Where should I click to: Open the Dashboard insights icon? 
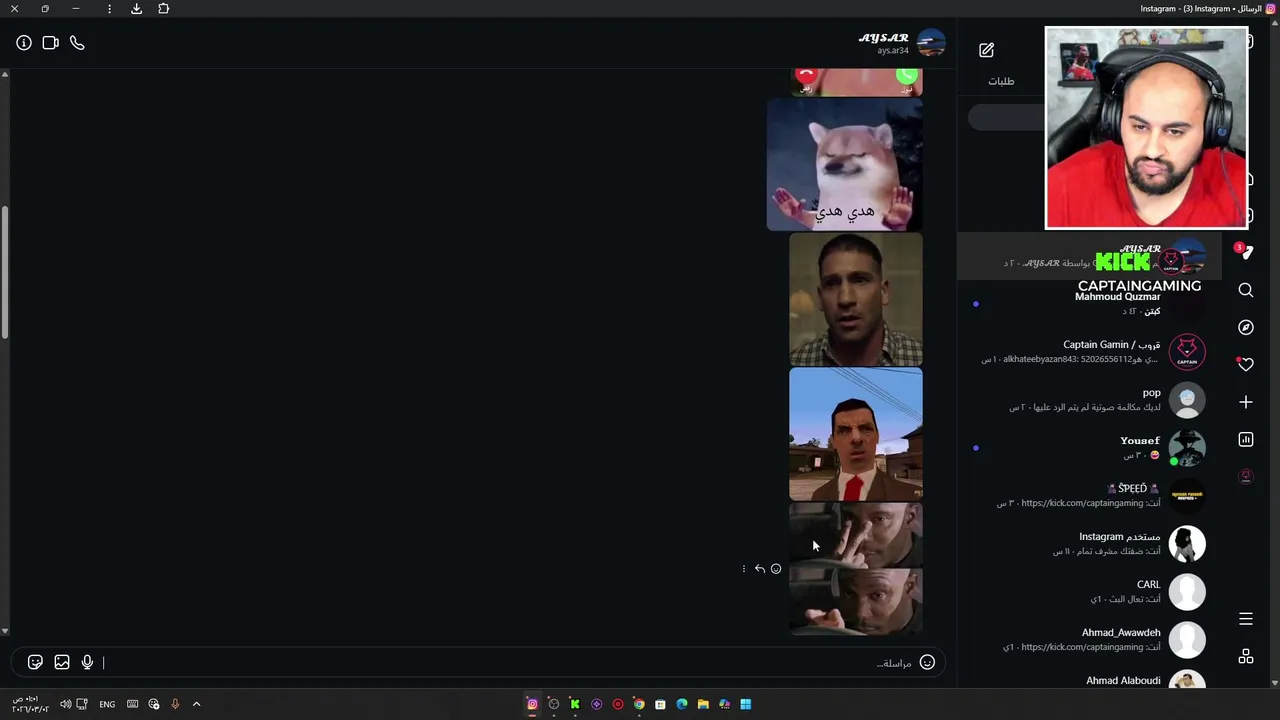coord(1246,439)
